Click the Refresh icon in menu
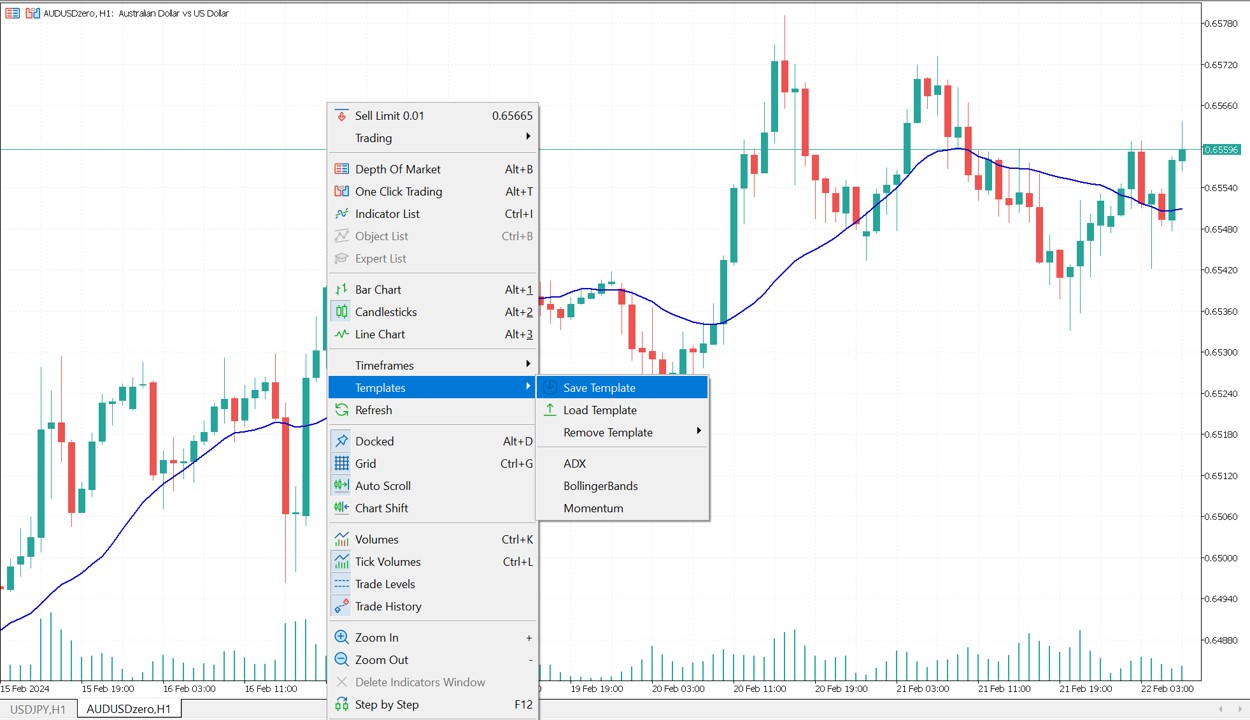Viewport: 1250px width, 720px height. 342,411
